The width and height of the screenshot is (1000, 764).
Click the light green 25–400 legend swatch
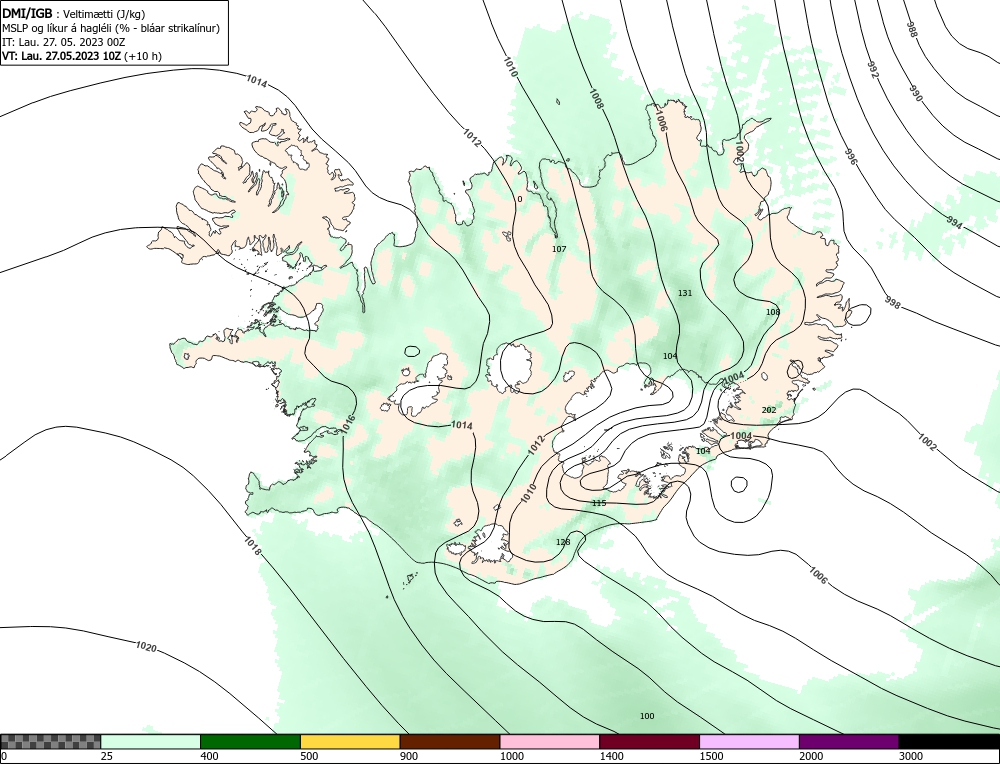[151, 741]
